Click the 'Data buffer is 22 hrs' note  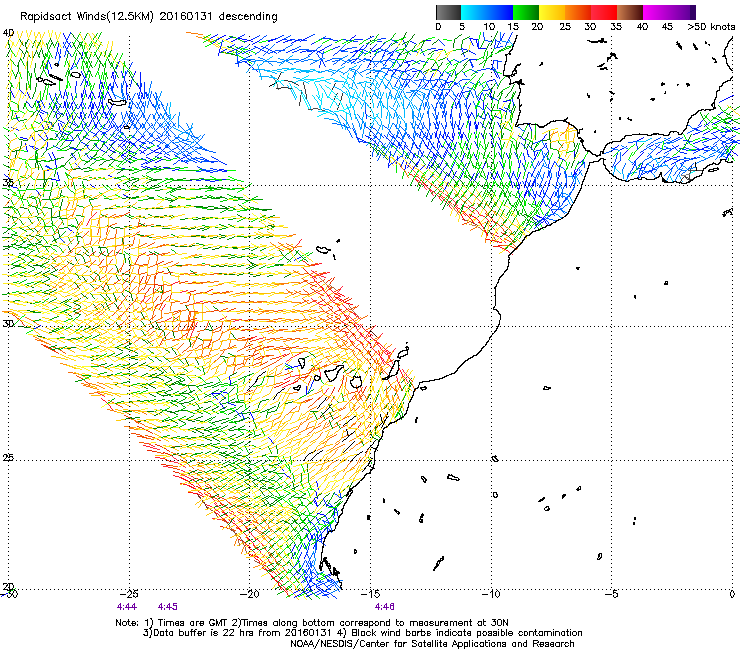pyautogui.click(x=201, y=633)
